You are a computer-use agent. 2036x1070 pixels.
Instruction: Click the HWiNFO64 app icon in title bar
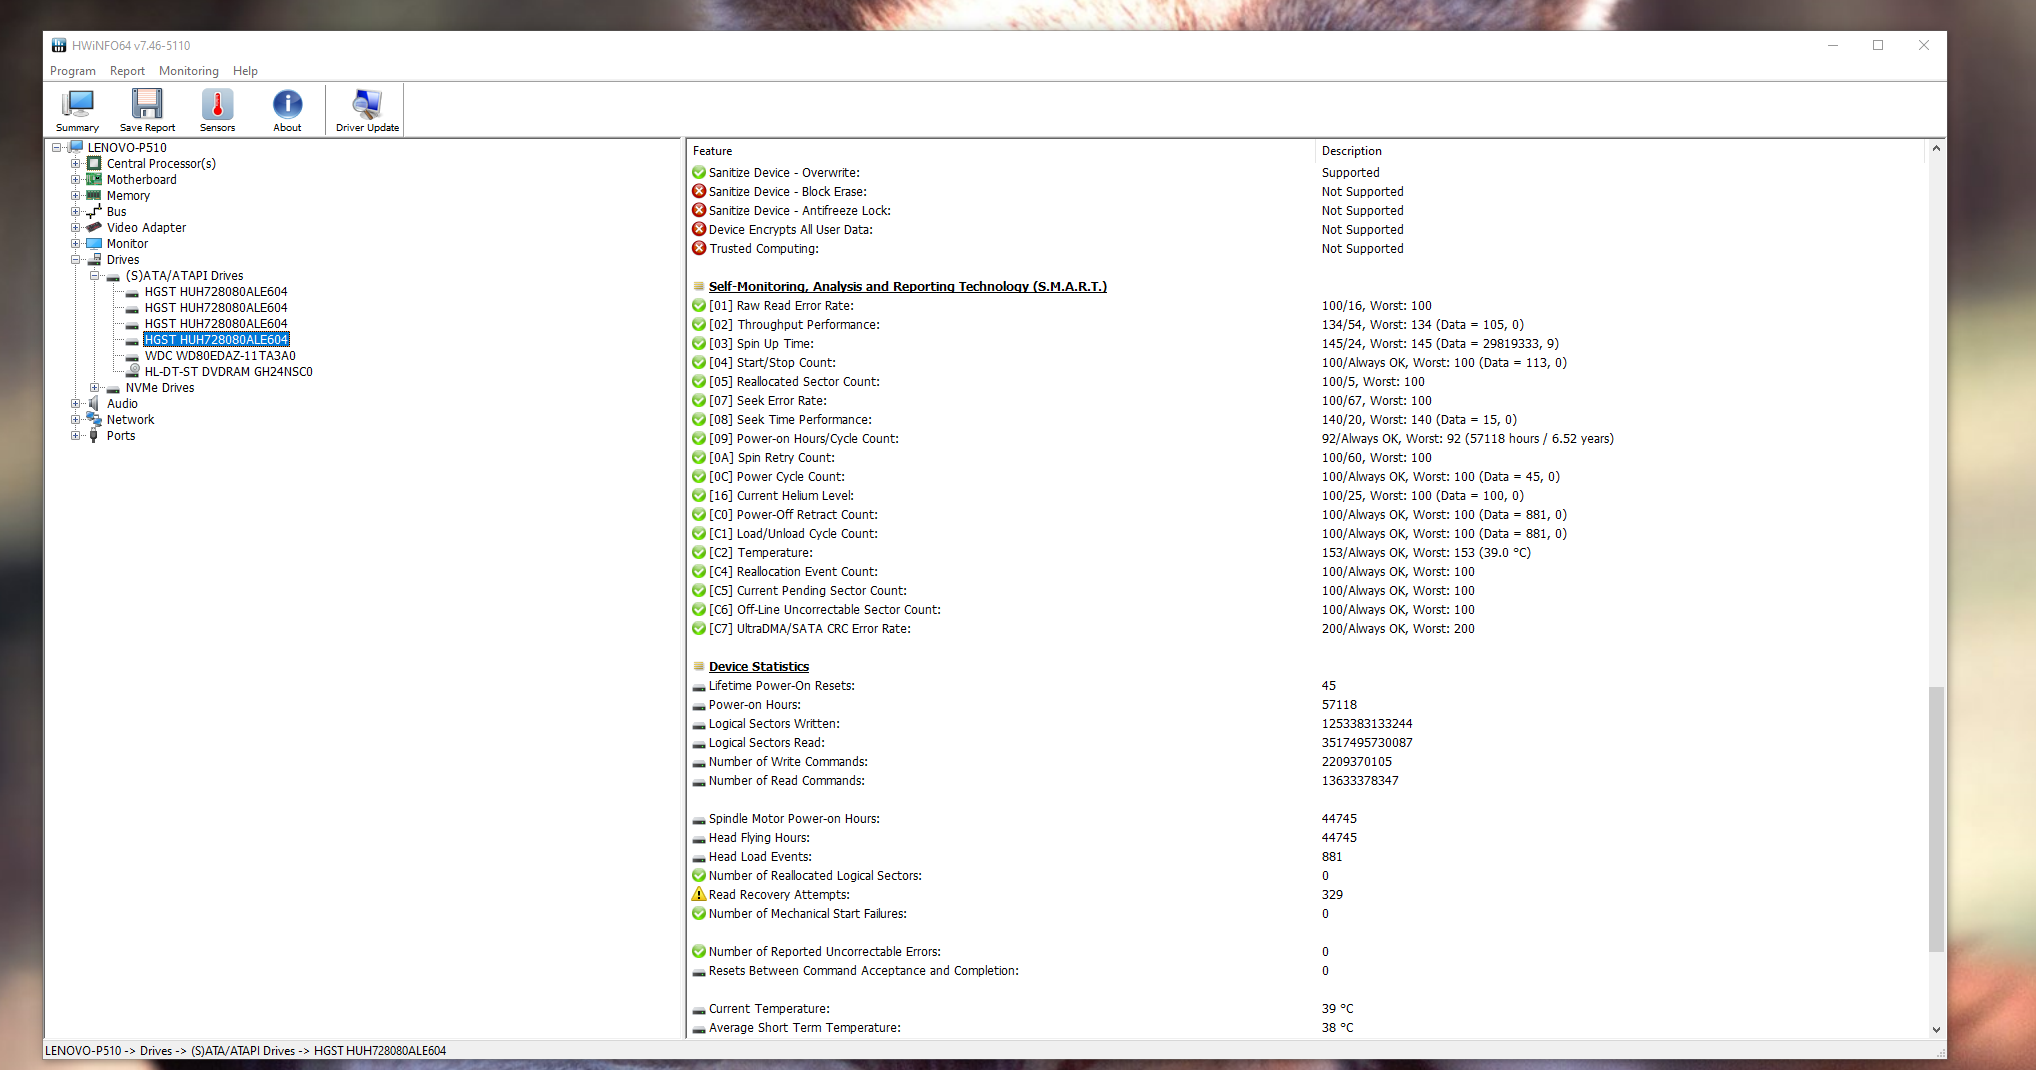pyautogui.click(x=59, y=45)
